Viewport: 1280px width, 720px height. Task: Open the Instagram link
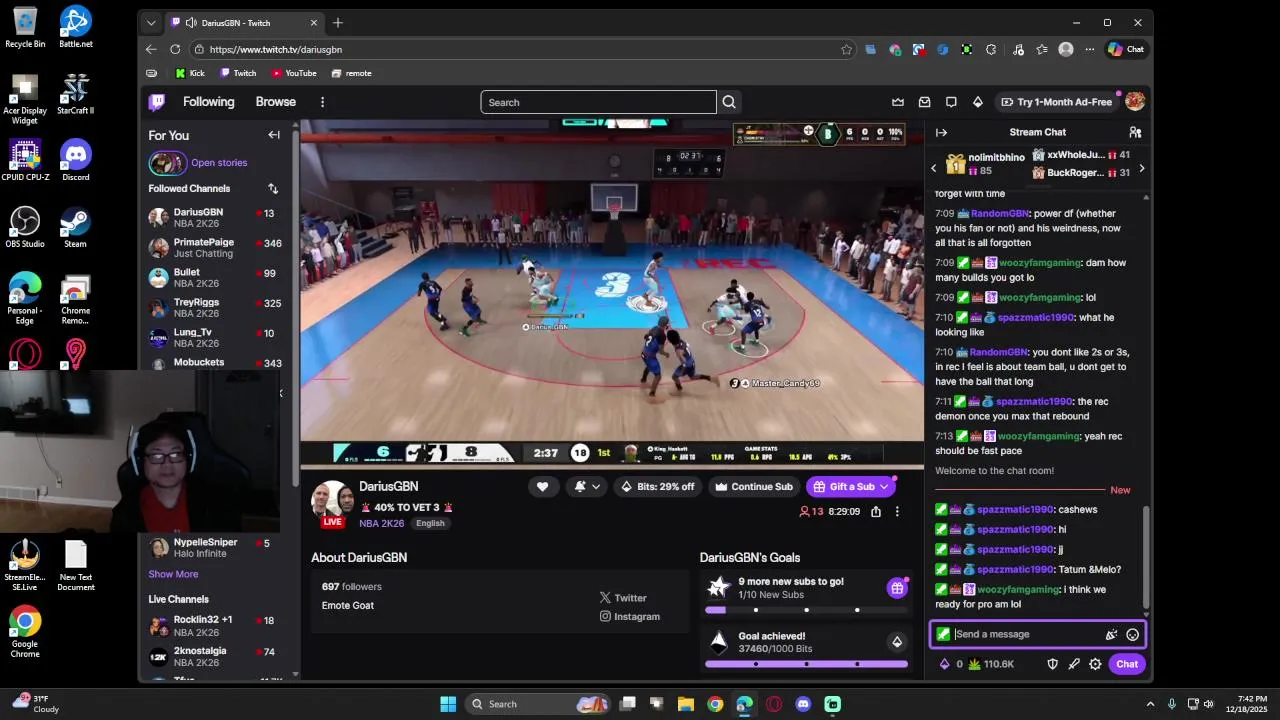[630, 617]
